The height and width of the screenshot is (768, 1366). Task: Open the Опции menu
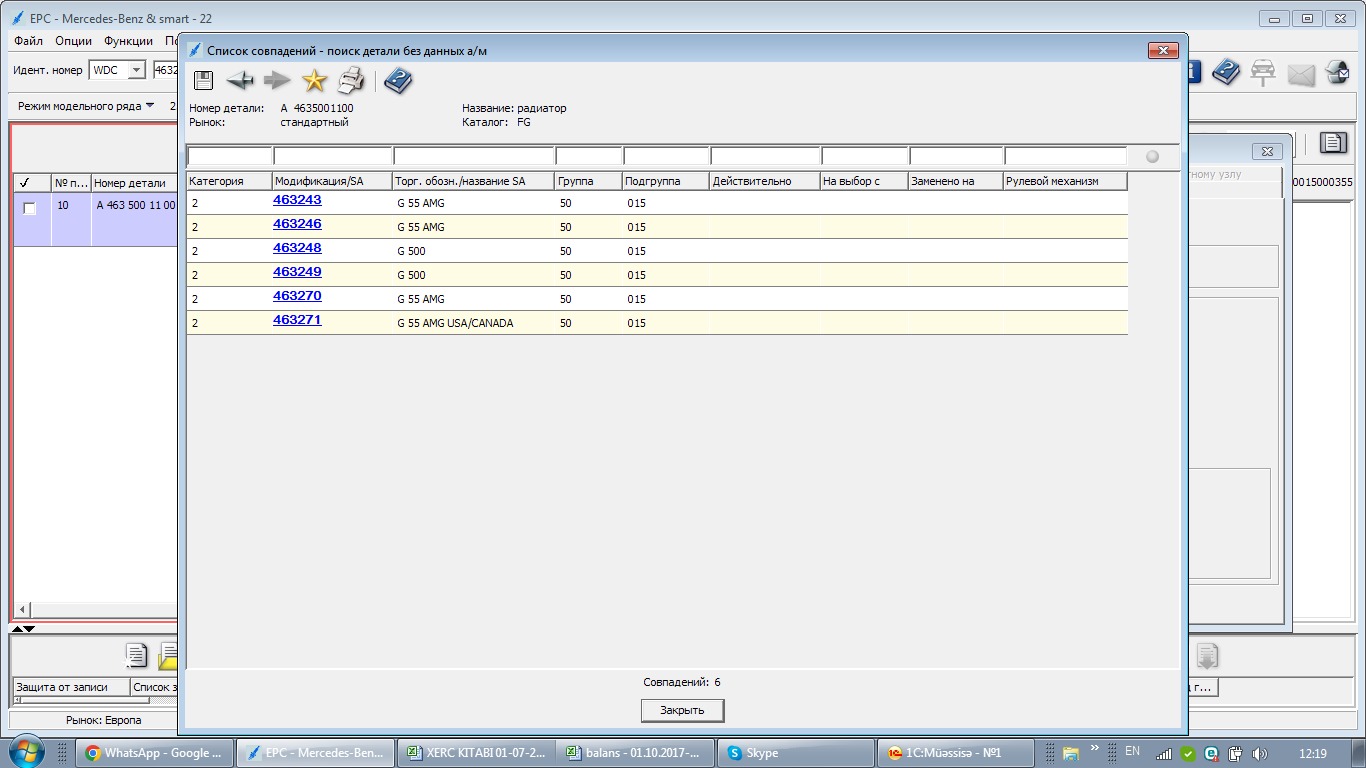73,41
